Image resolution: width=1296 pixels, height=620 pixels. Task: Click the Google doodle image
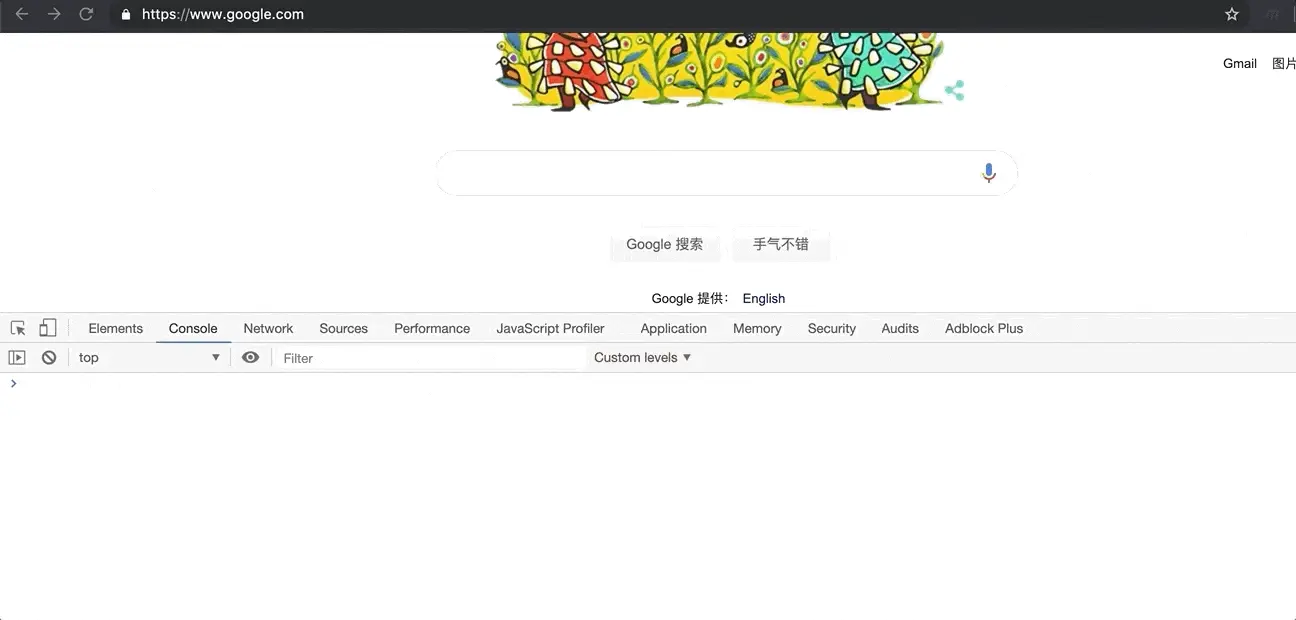tap(721, 71)
